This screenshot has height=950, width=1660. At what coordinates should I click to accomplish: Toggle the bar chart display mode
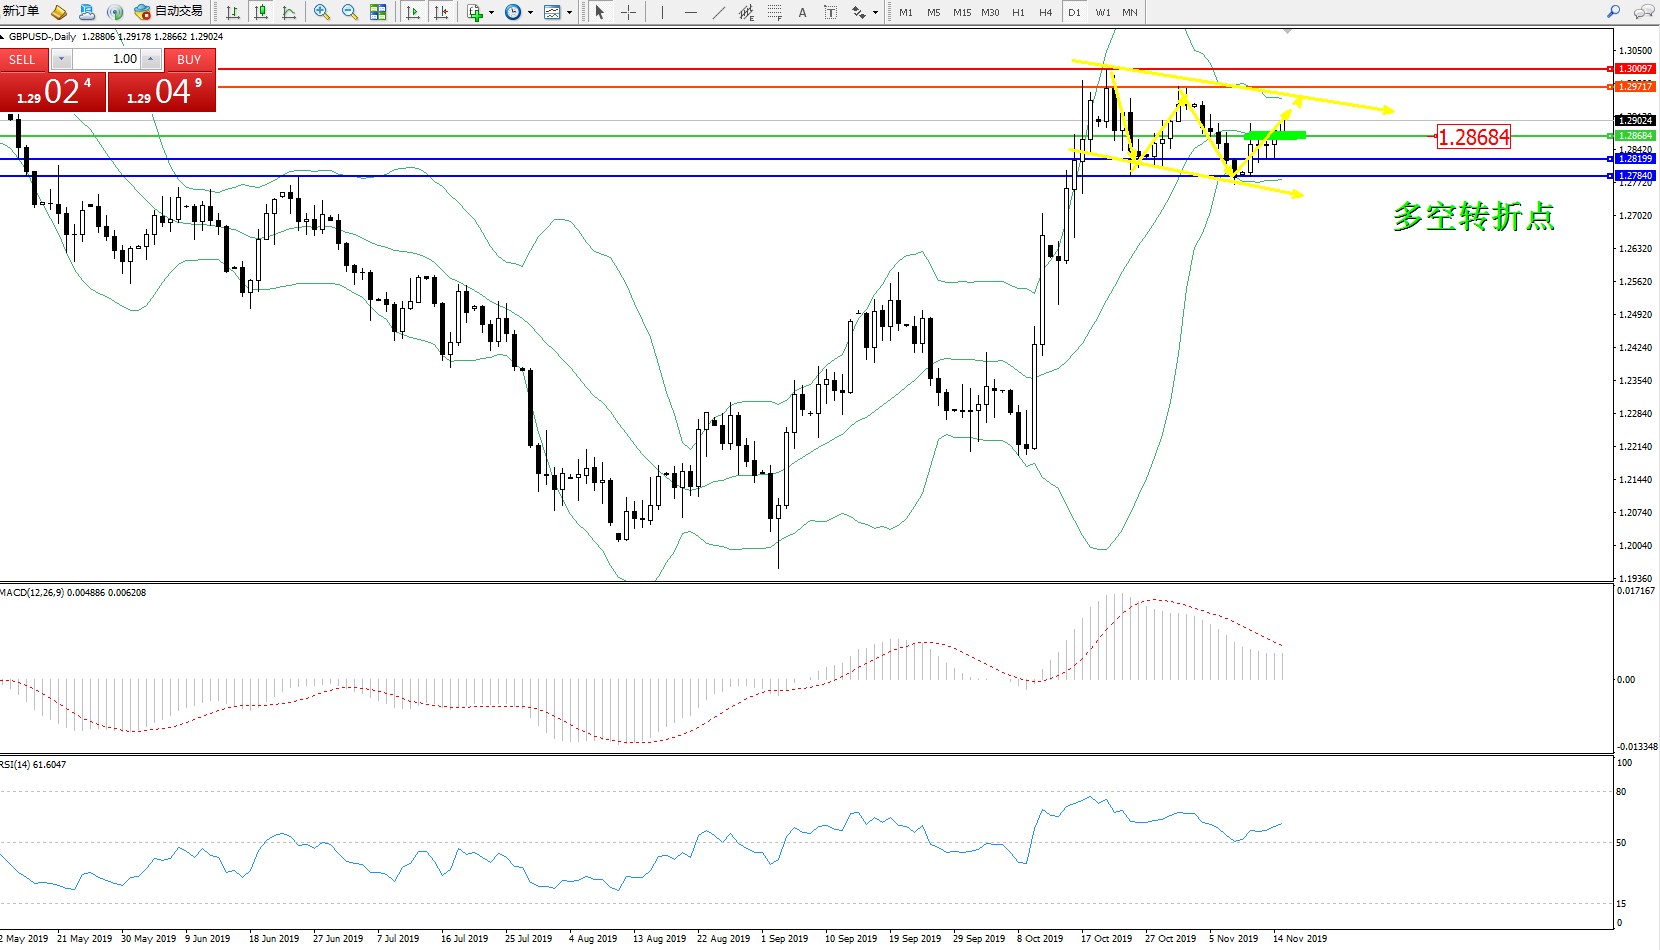click(233, 12)
